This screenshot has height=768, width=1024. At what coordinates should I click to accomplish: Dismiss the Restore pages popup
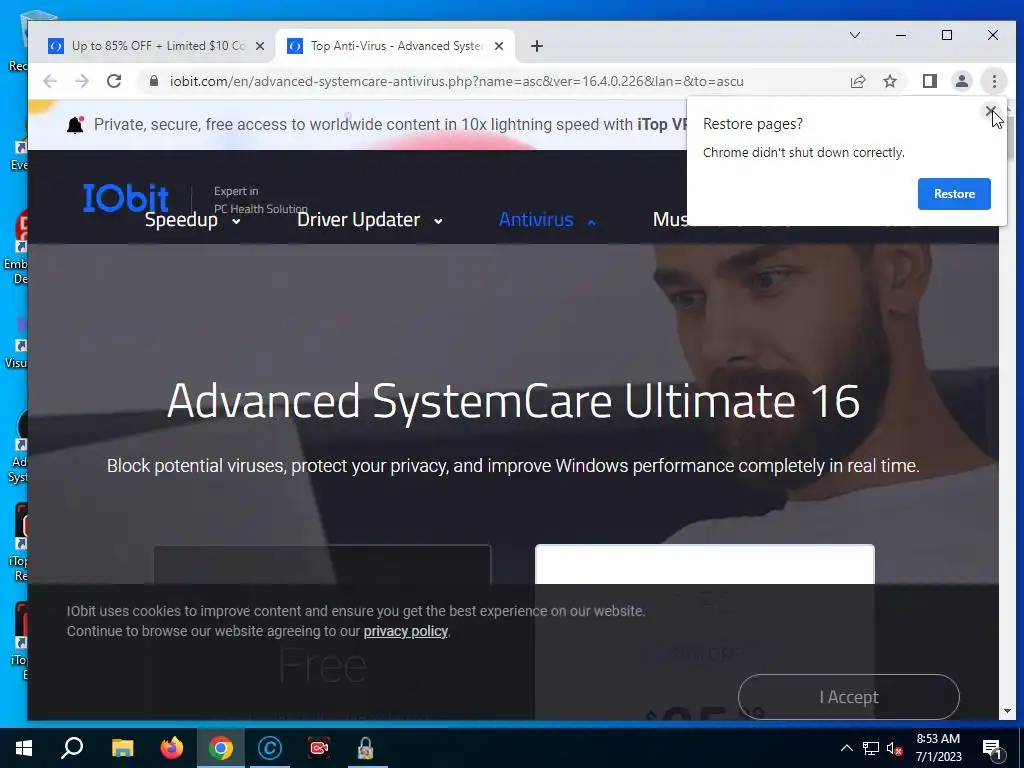click(x=990, y=111)
